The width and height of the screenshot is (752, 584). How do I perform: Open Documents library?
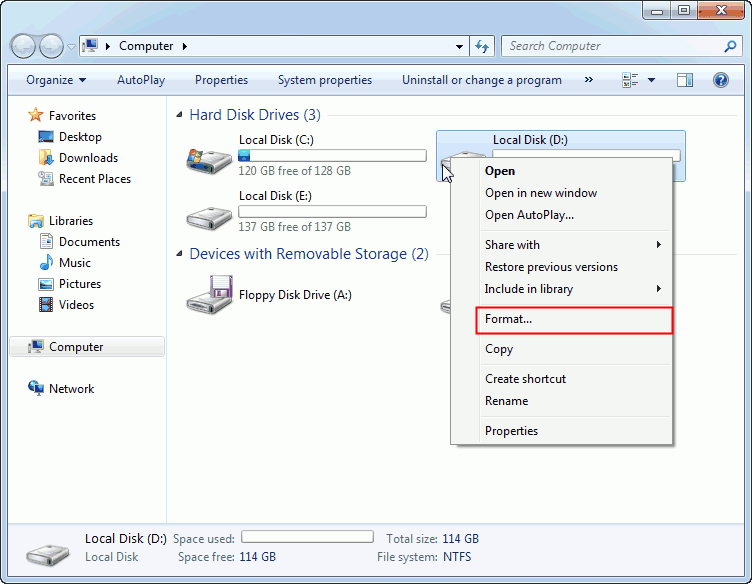[x=89, y=242]
